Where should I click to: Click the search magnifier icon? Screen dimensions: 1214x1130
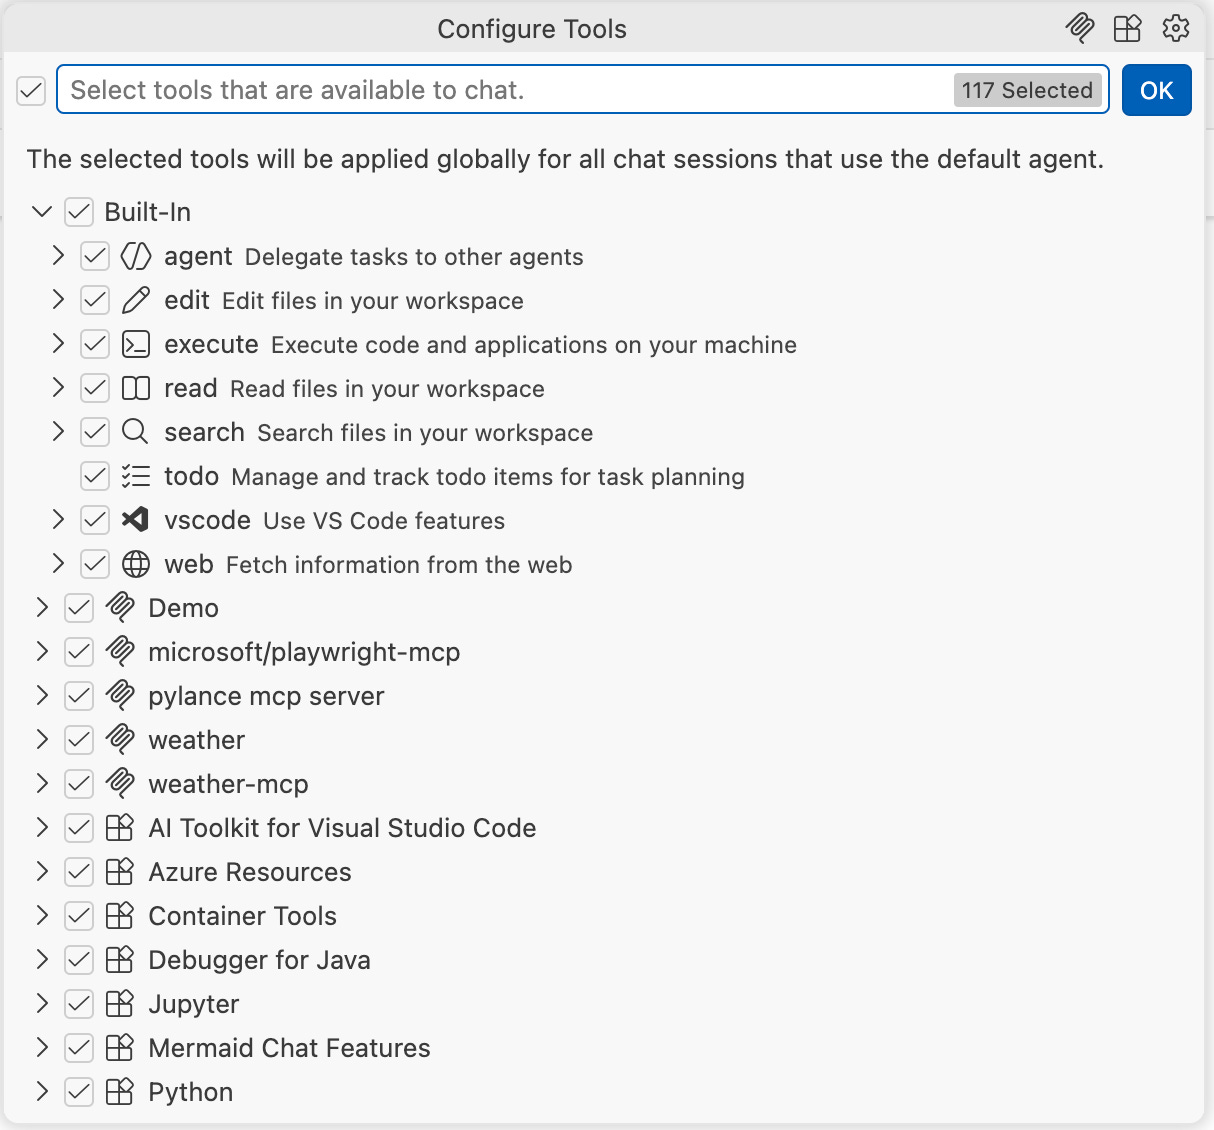(136, 432)
